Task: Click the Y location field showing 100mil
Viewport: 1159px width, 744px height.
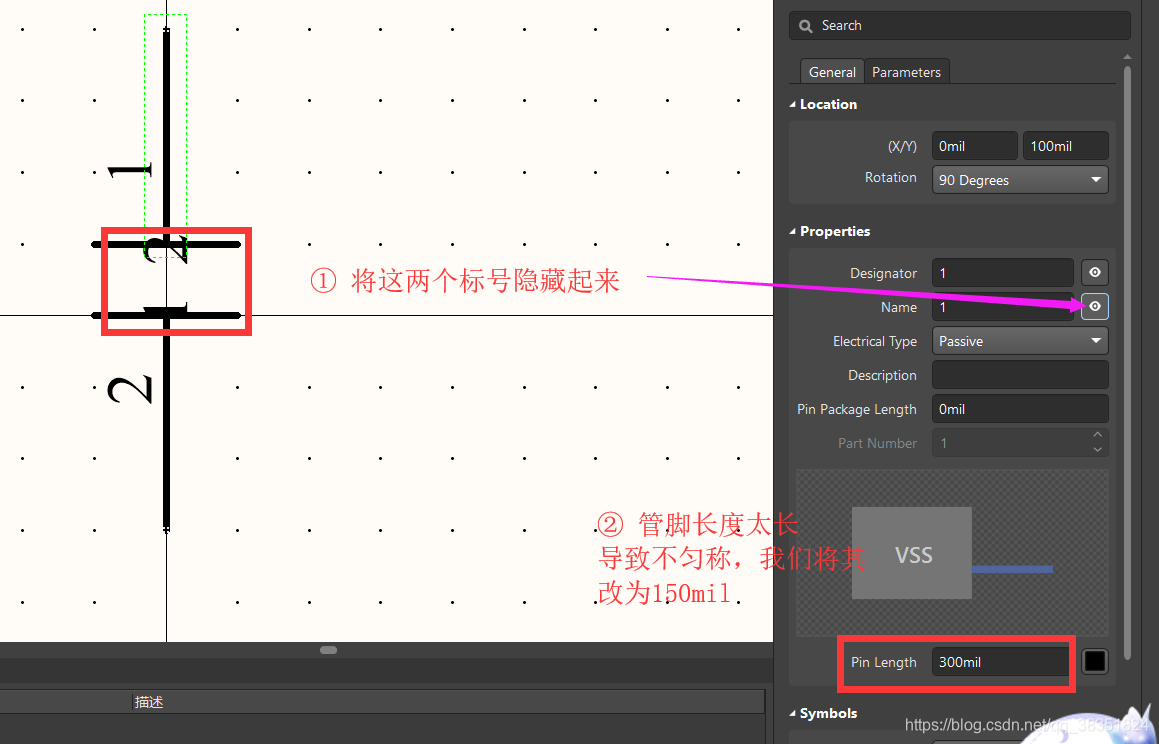Action: (1064, 146)
